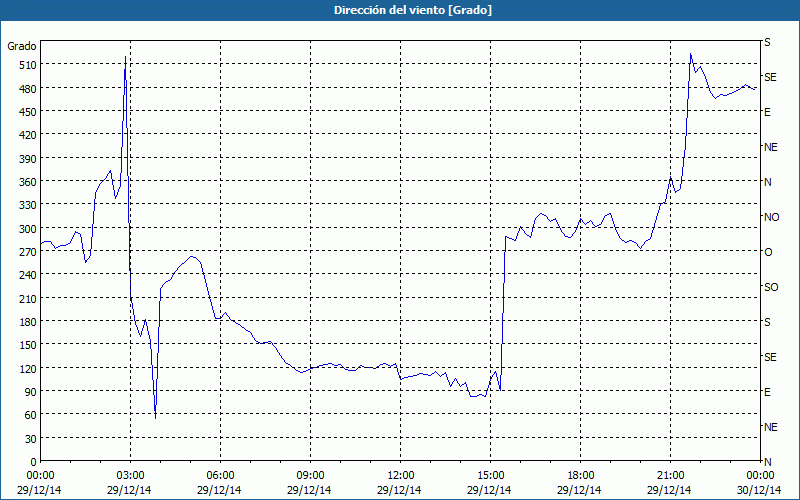Click the 18:00 time axis label
800x500 pixels.
581,476
